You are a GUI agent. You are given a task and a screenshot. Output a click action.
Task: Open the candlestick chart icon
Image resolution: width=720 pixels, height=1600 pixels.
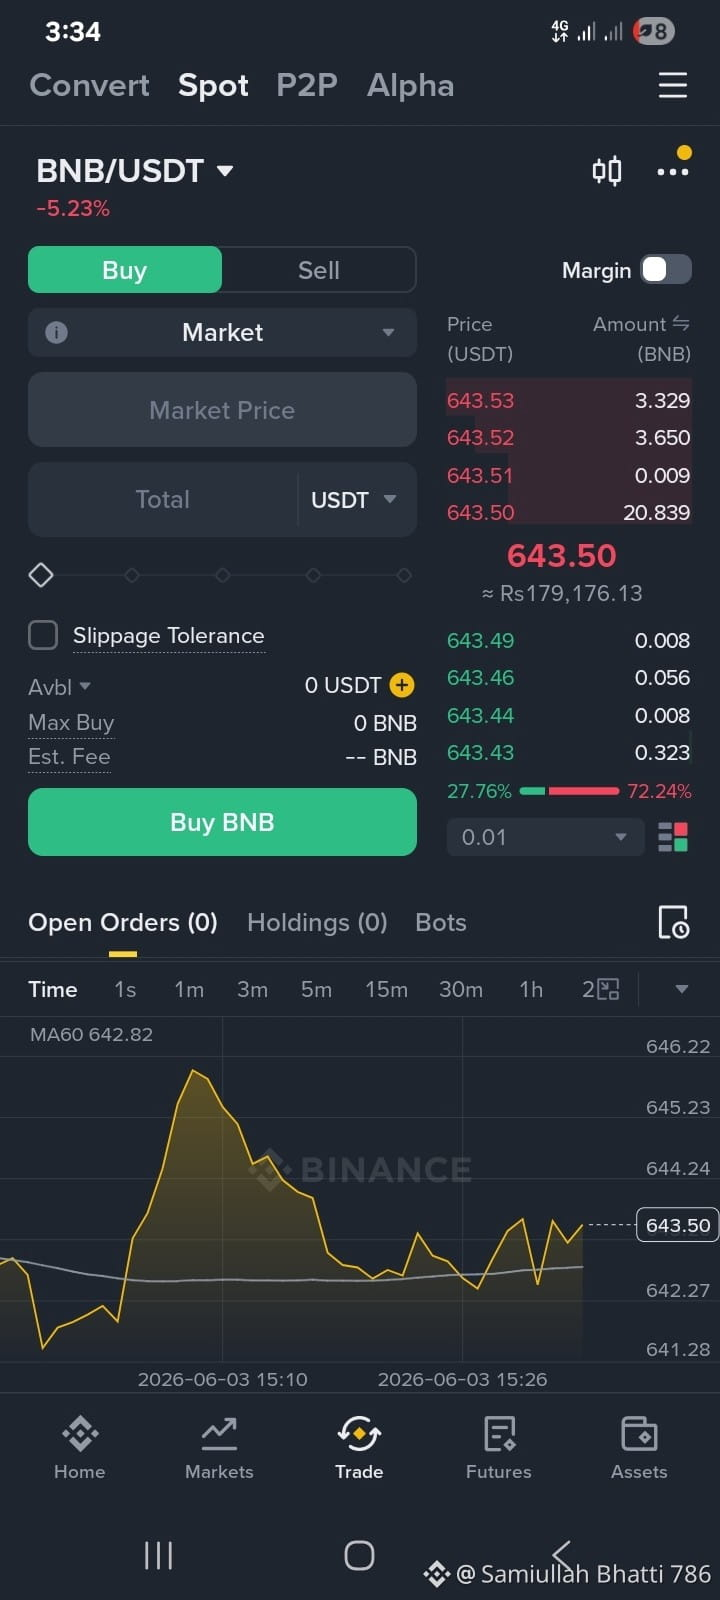(x=607, y=171)
